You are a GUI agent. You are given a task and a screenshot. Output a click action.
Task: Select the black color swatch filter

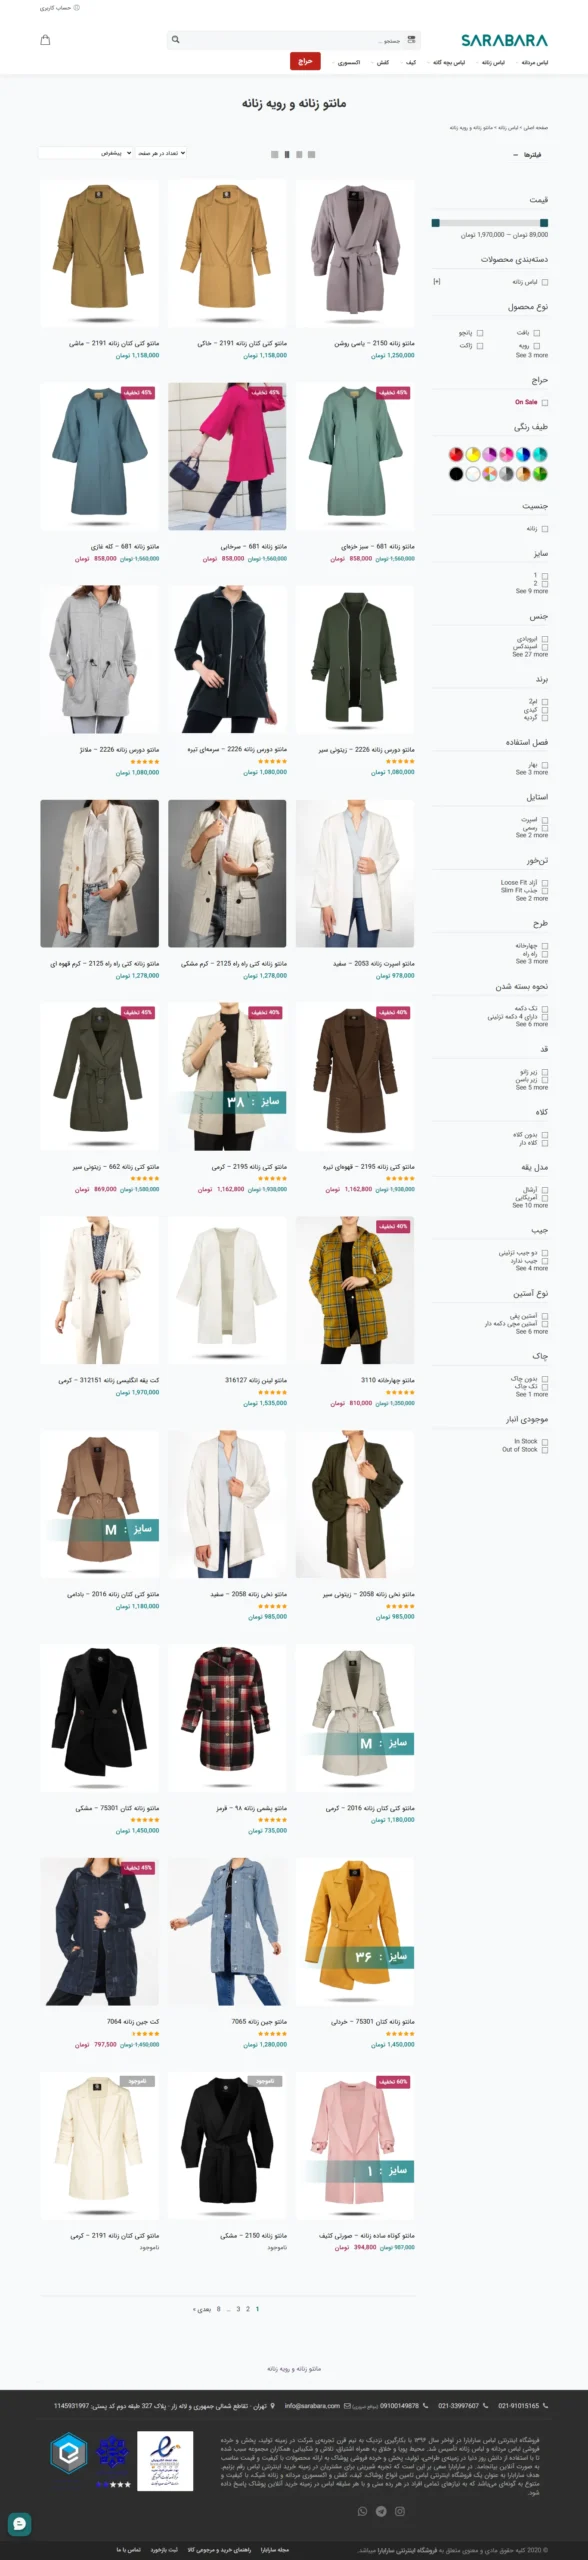tap(456, 474)
